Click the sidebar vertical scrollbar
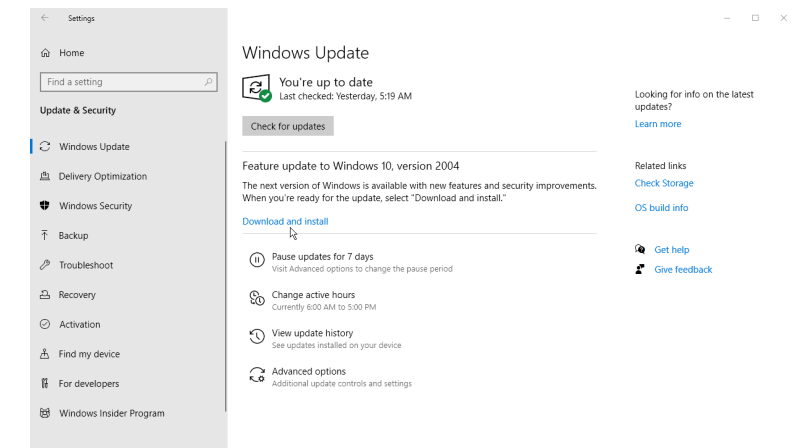The width and height of the screenshot is (794, 448). 225,276
